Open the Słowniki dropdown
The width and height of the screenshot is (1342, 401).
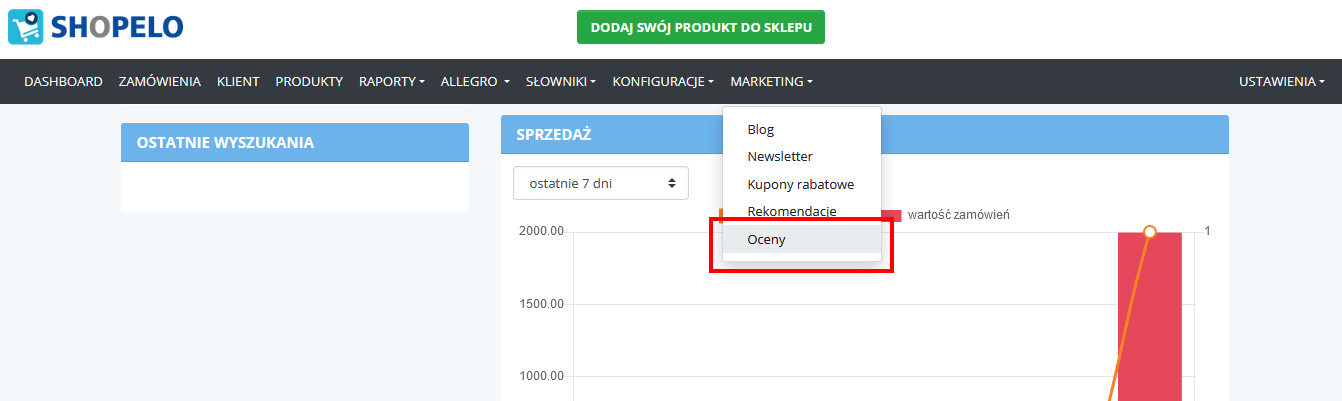(x=561, y=81)
